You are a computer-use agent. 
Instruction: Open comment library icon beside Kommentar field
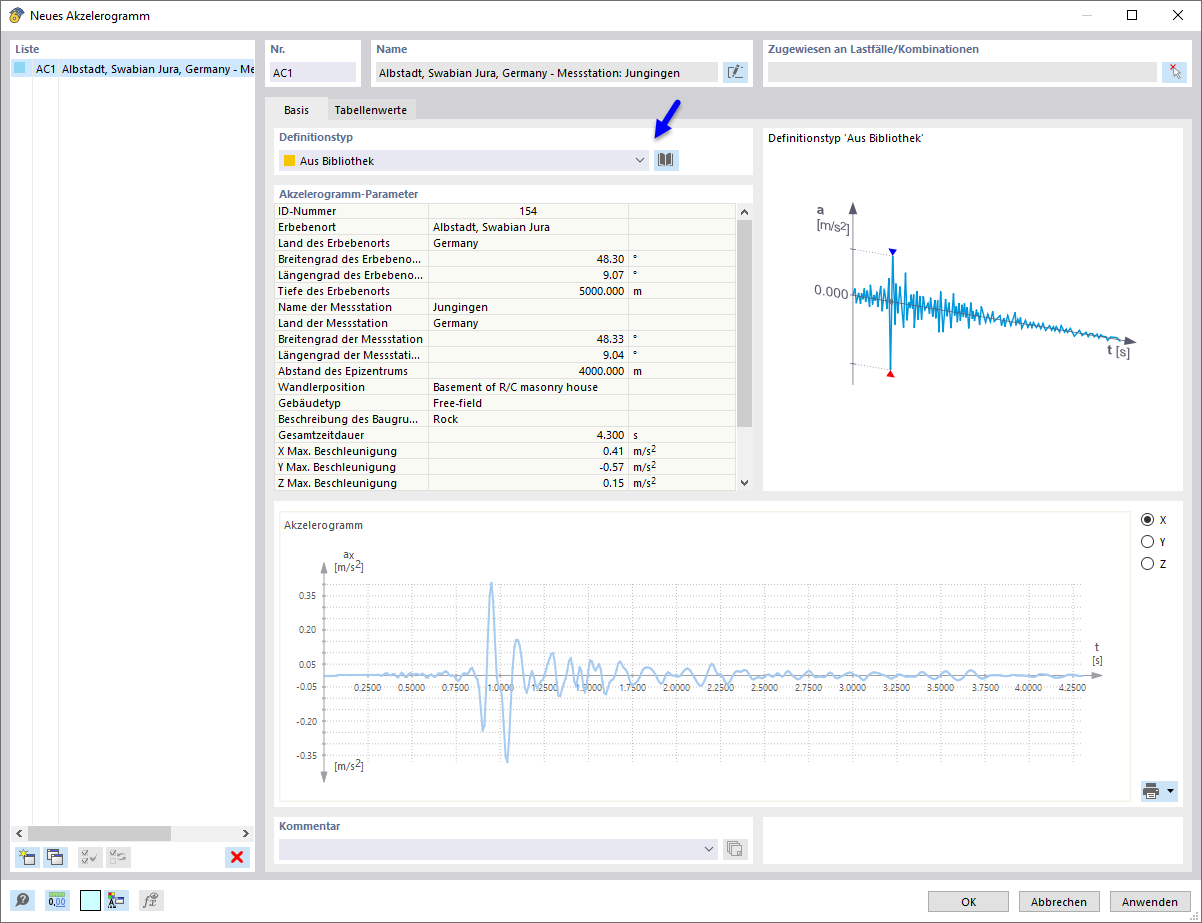[x=735, y=849]
